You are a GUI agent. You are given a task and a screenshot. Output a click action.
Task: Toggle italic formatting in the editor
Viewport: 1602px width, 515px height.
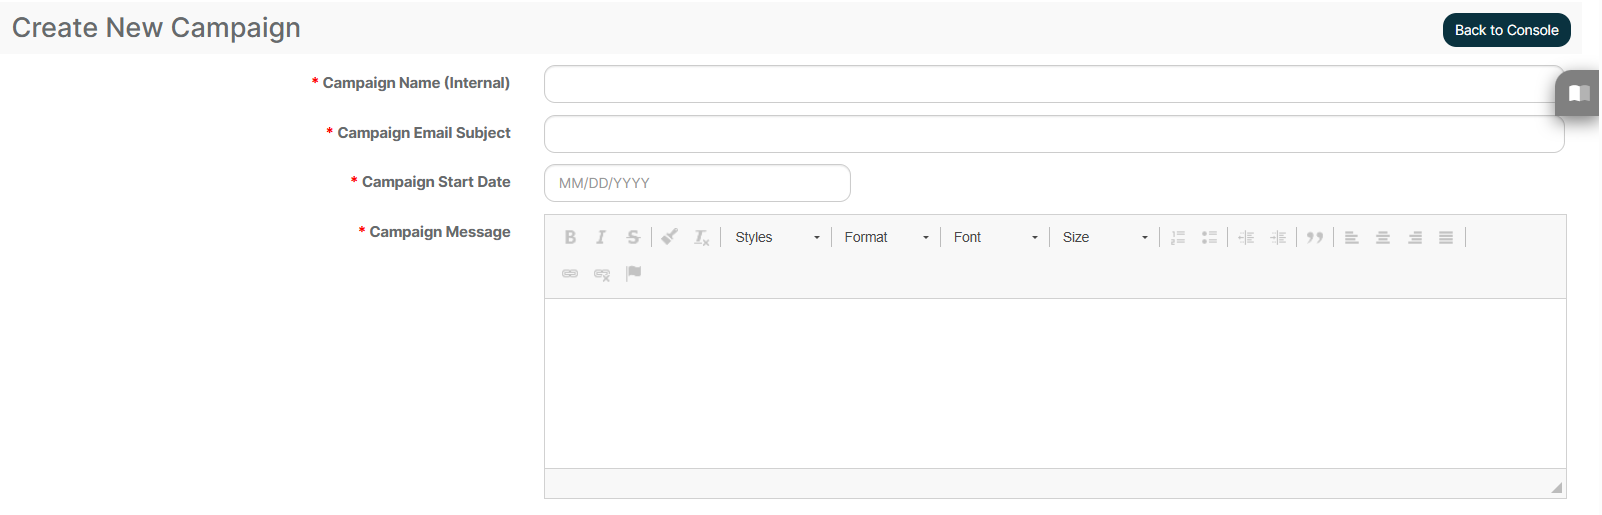[601, 237]
